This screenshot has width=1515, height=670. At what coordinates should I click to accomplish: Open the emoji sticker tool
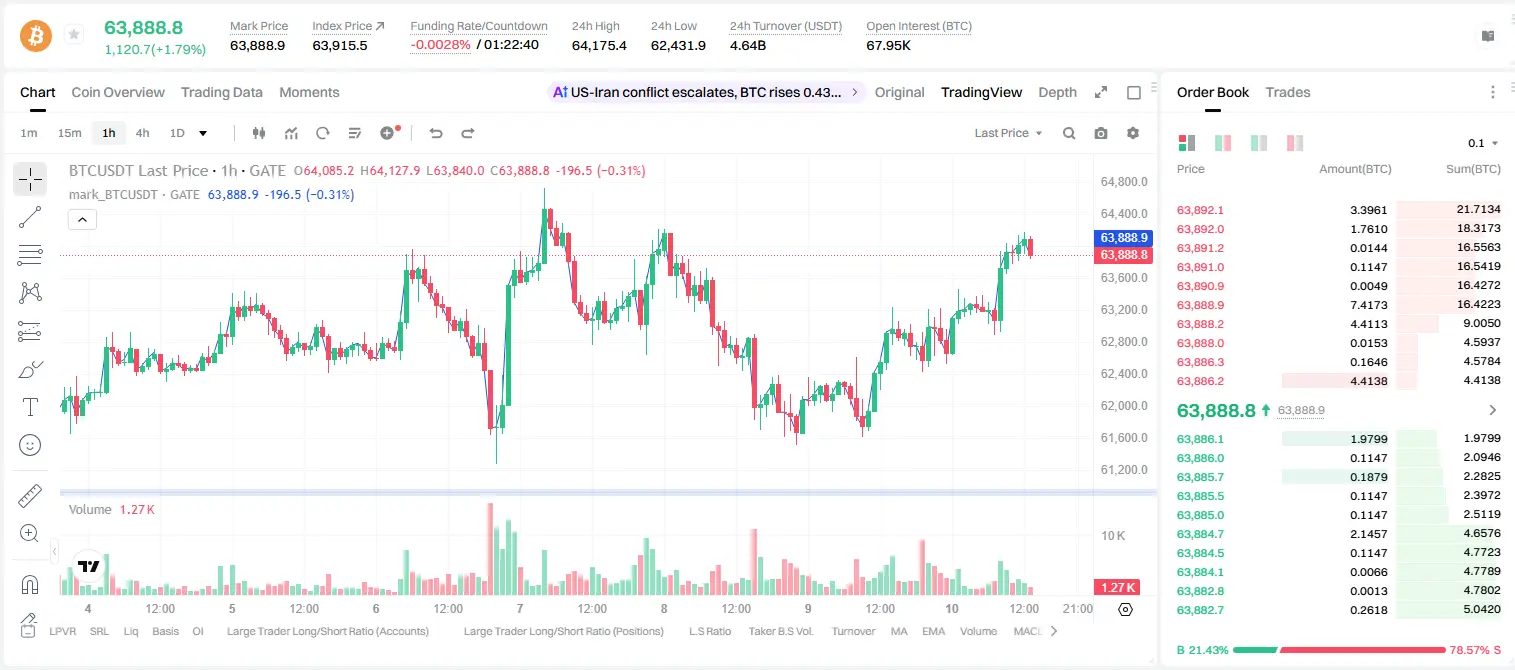30,445
